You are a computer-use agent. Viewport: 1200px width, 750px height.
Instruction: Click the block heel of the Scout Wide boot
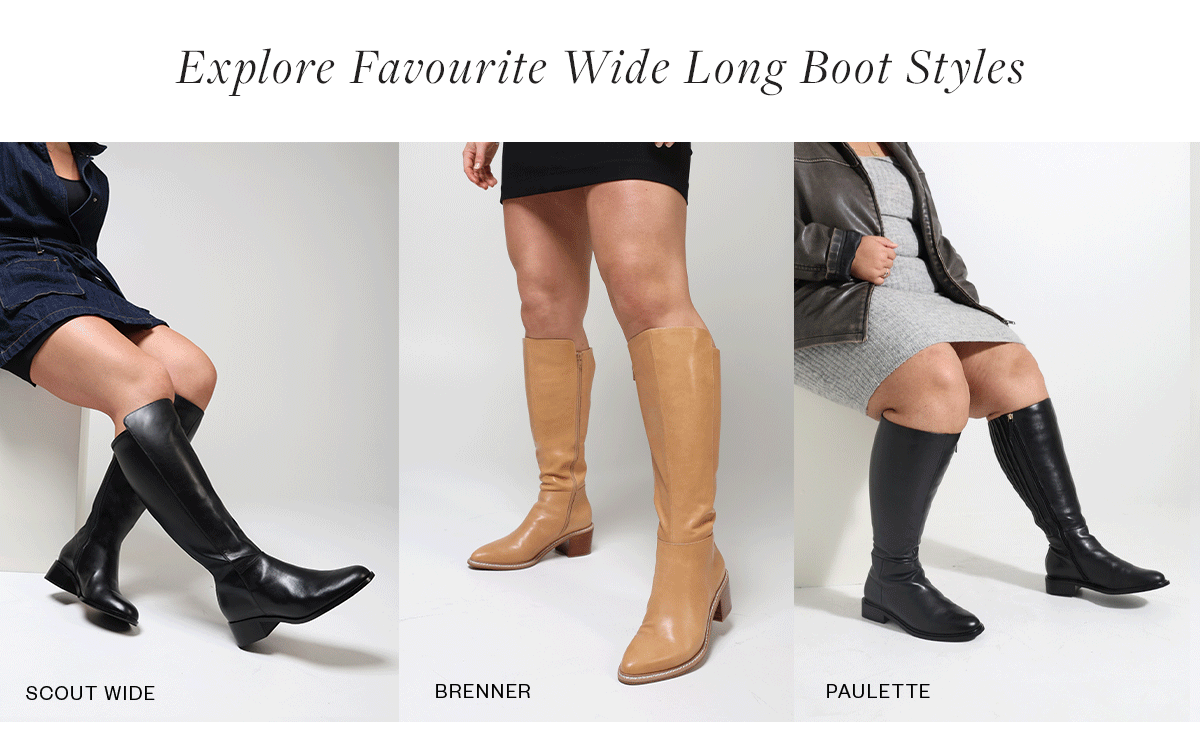[250, 630]
